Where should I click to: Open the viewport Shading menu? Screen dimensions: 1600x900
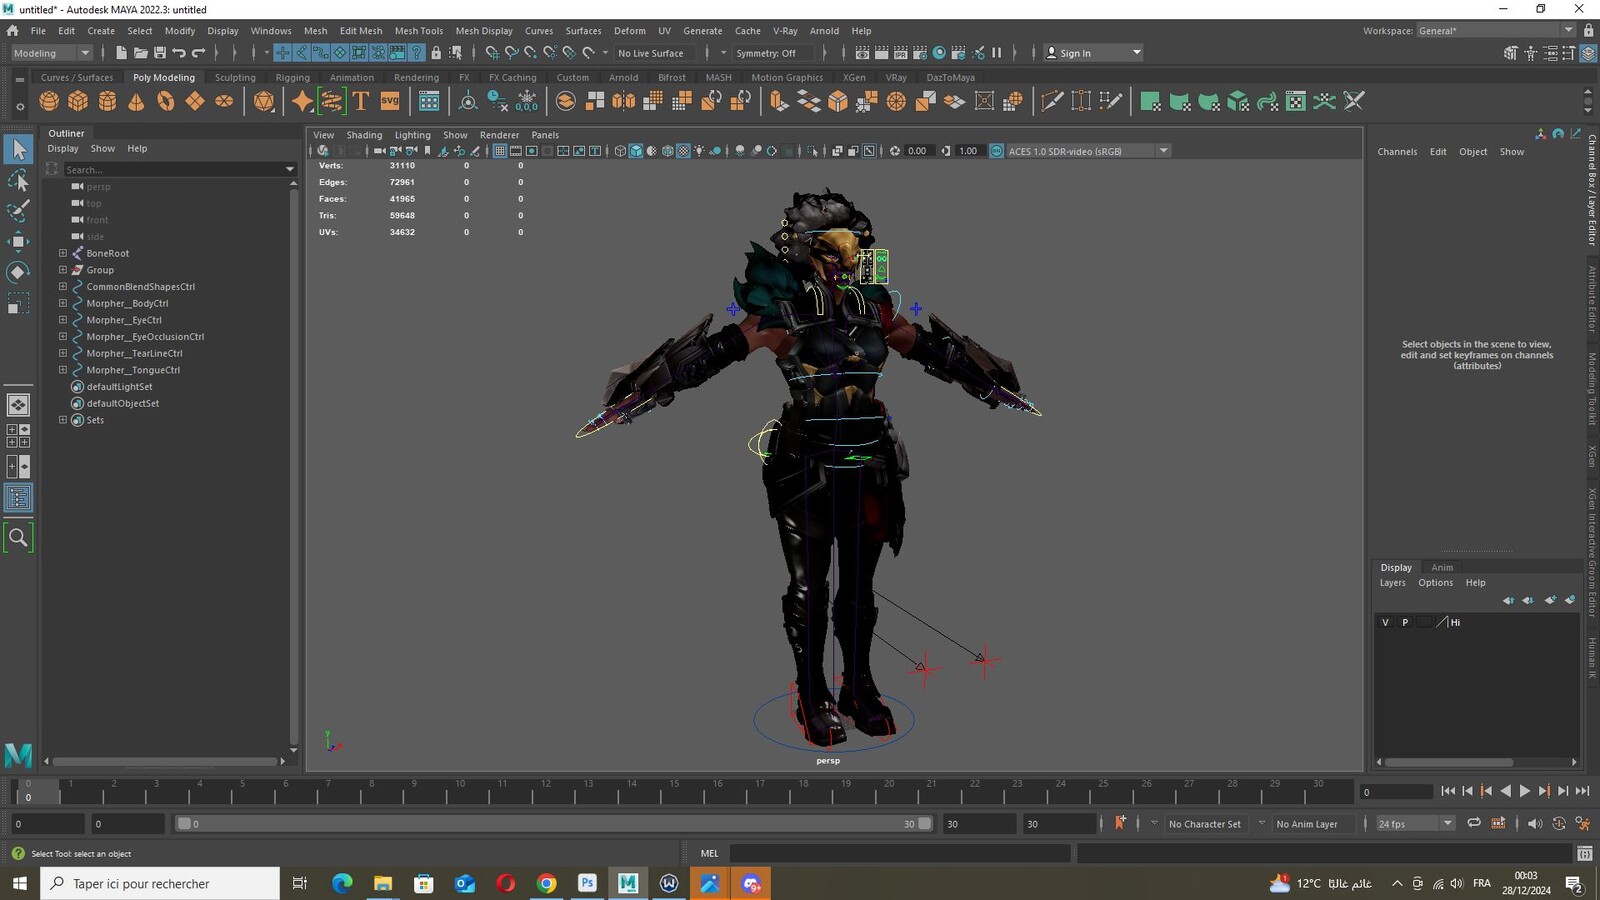[x=364, y=135]
